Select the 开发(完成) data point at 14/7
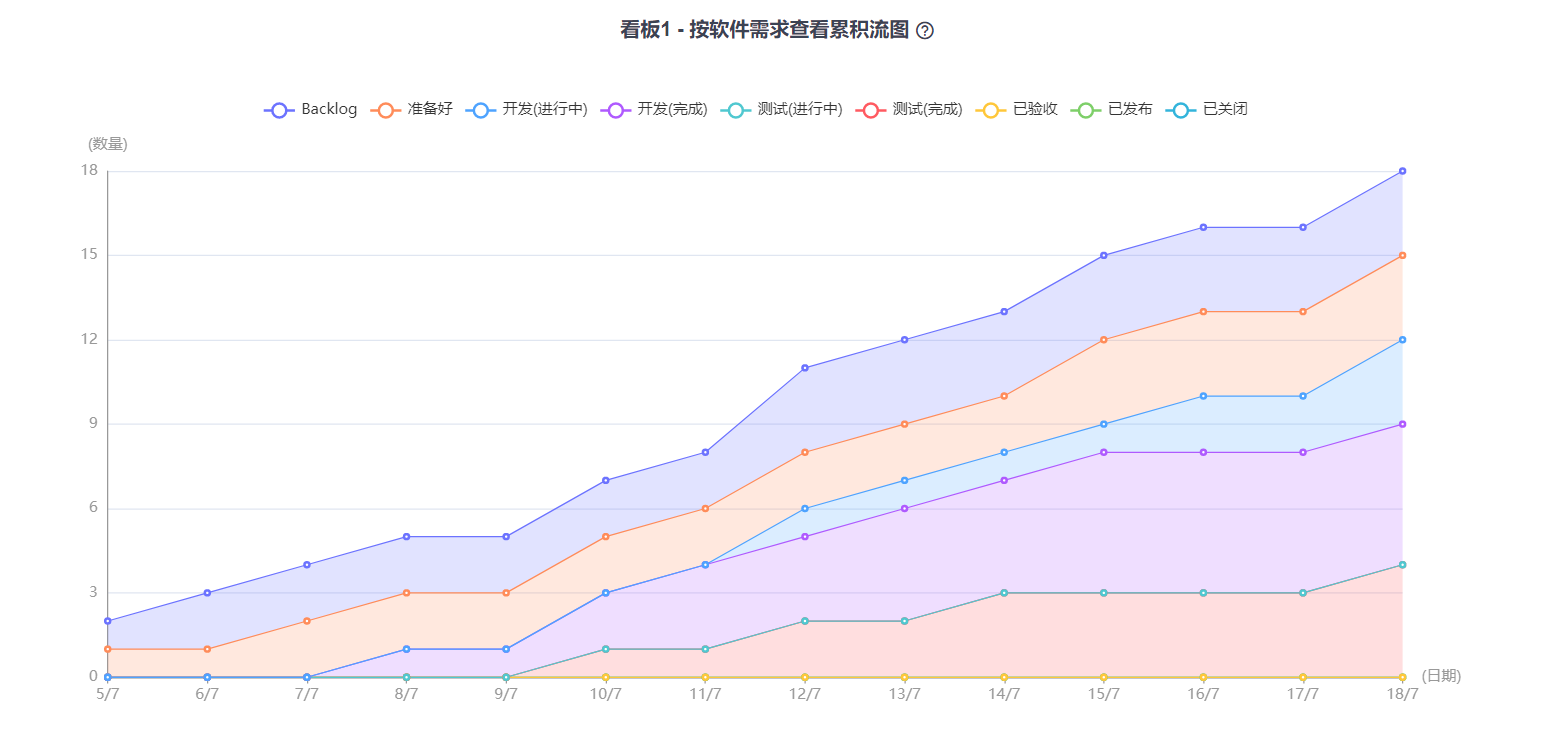Viewport: 1550px width, 745px height. (1004, 480)
